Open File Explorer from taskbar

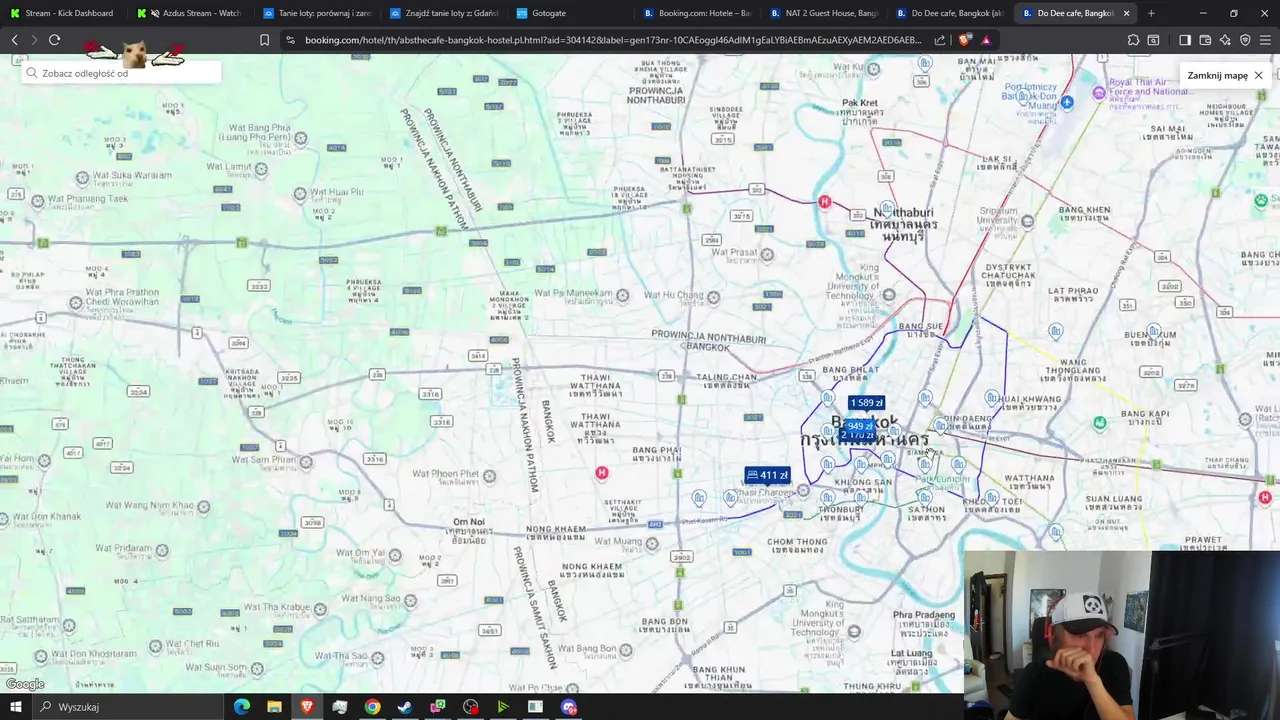click(274, 707)
